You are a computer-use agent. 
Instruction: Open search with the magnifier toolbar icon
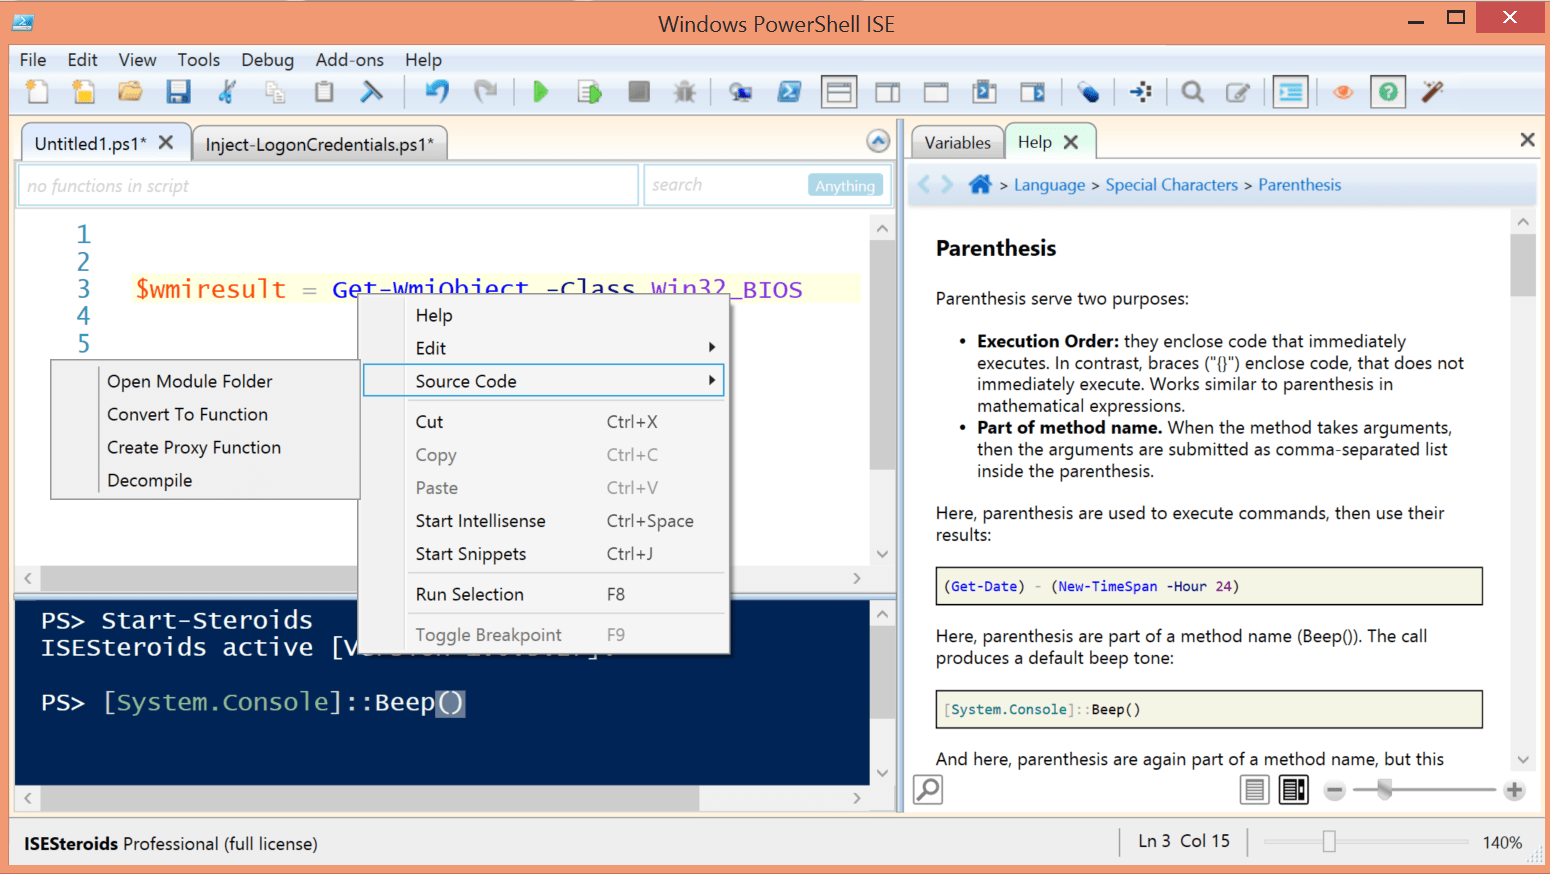tap(1192, 92)
